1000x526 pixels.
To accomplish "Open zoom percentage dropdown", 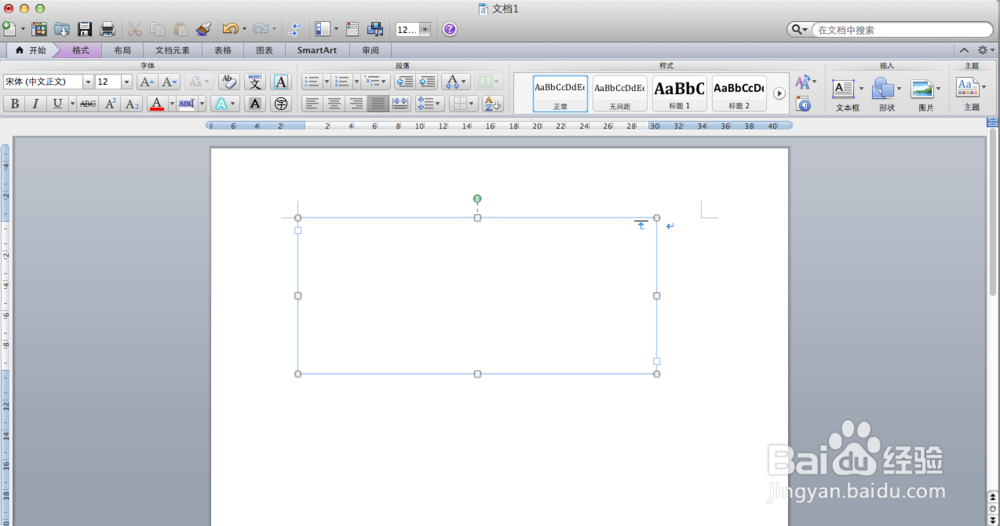I will click(x=425, y=29).
